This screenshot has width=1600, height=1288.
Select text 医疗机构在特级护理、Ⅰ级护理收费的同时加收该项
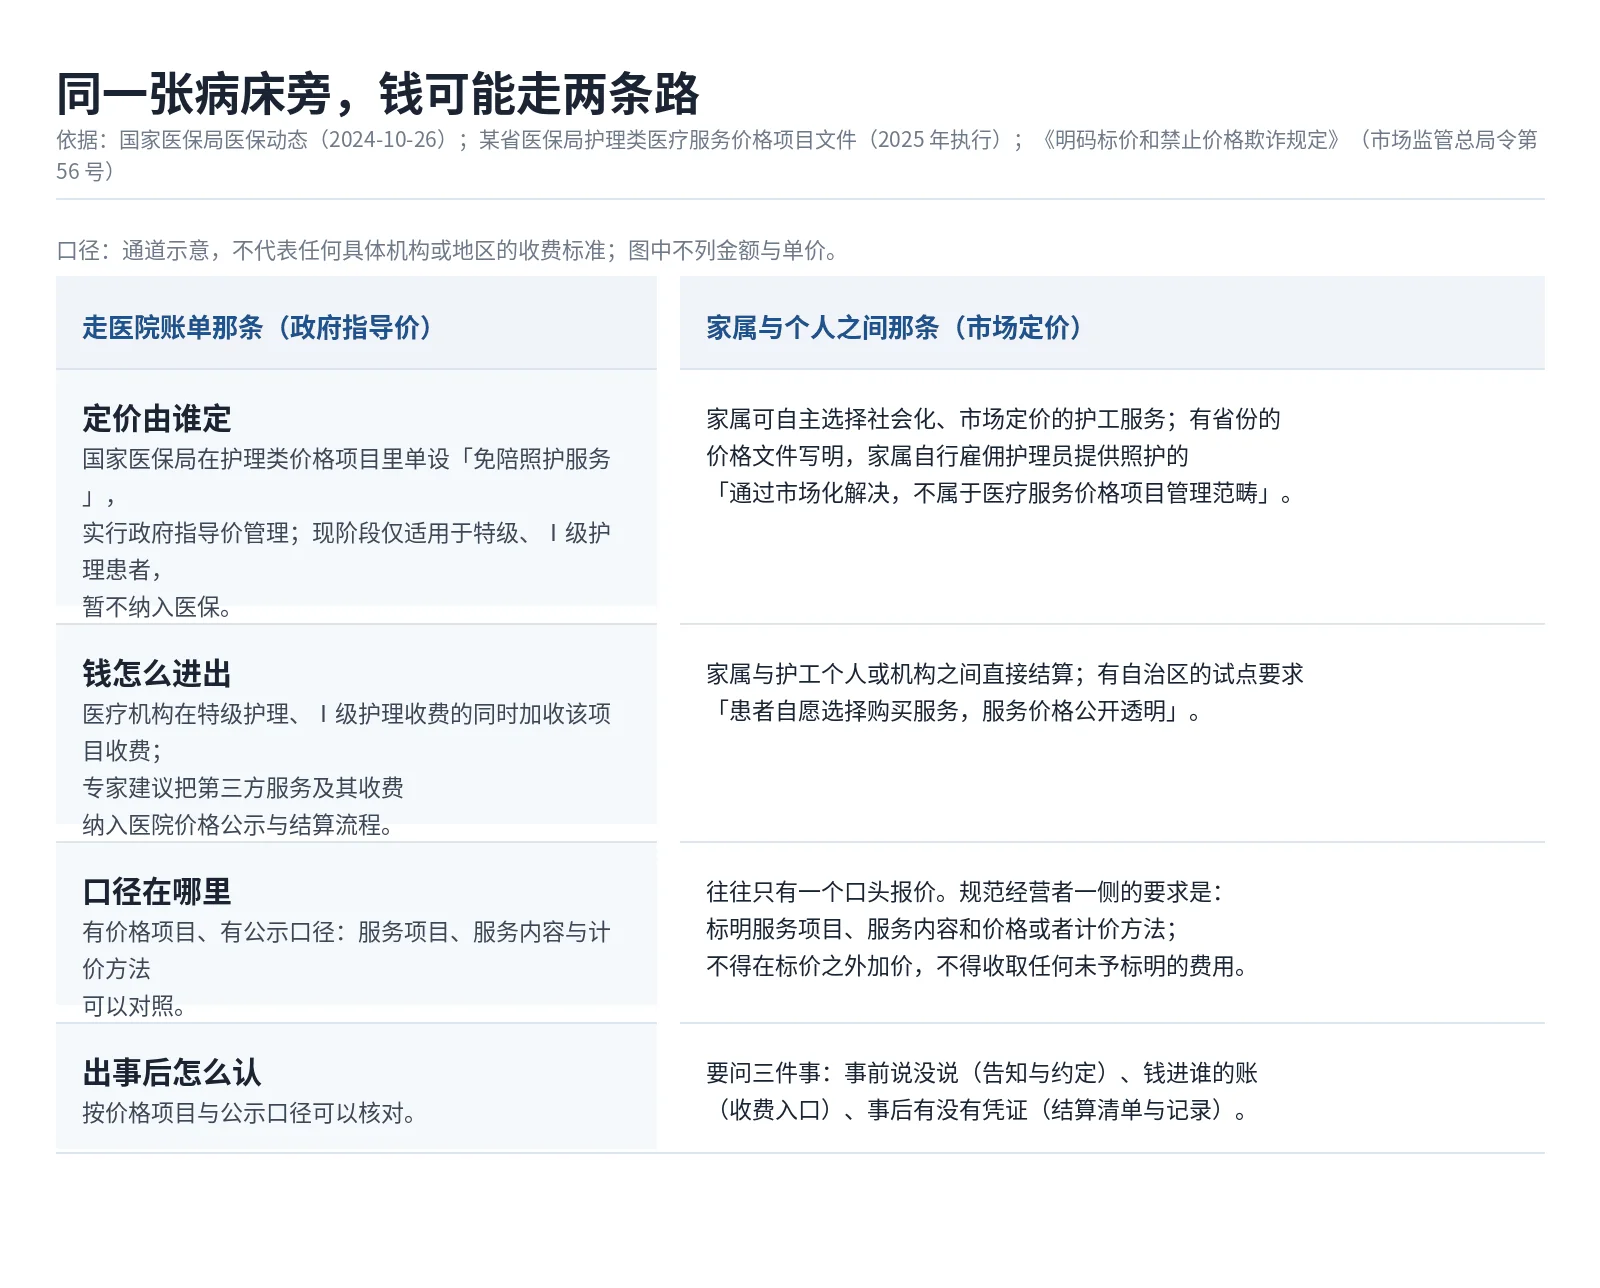[346, 714]
